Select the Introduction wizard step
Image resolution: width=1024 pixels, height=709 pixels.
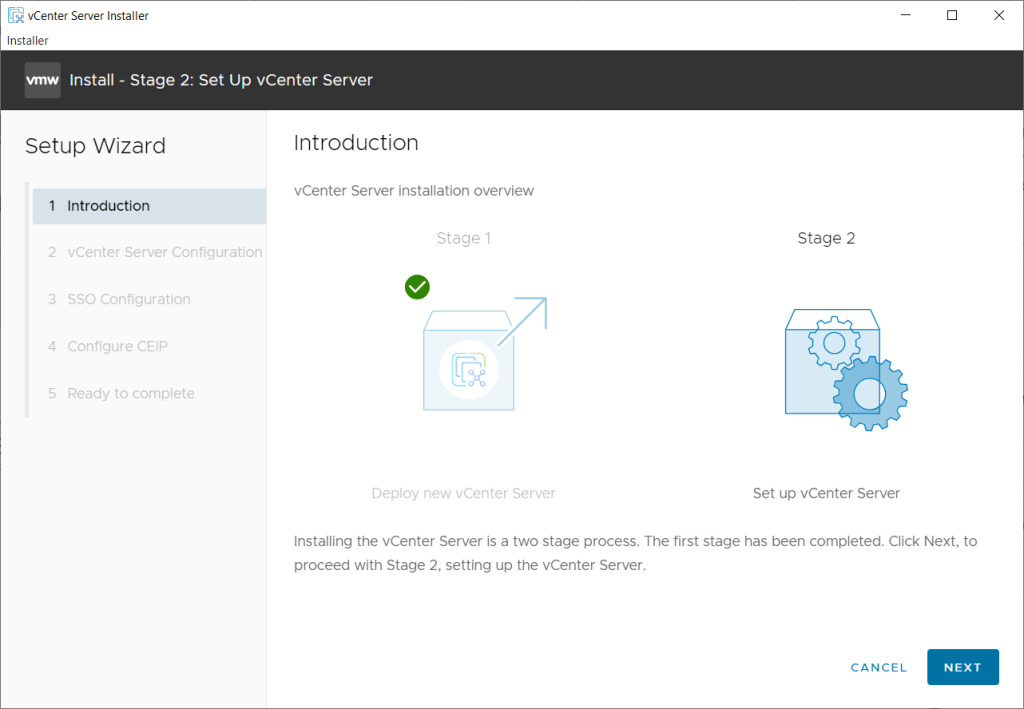pyautogui.click(x=108, y=206)
